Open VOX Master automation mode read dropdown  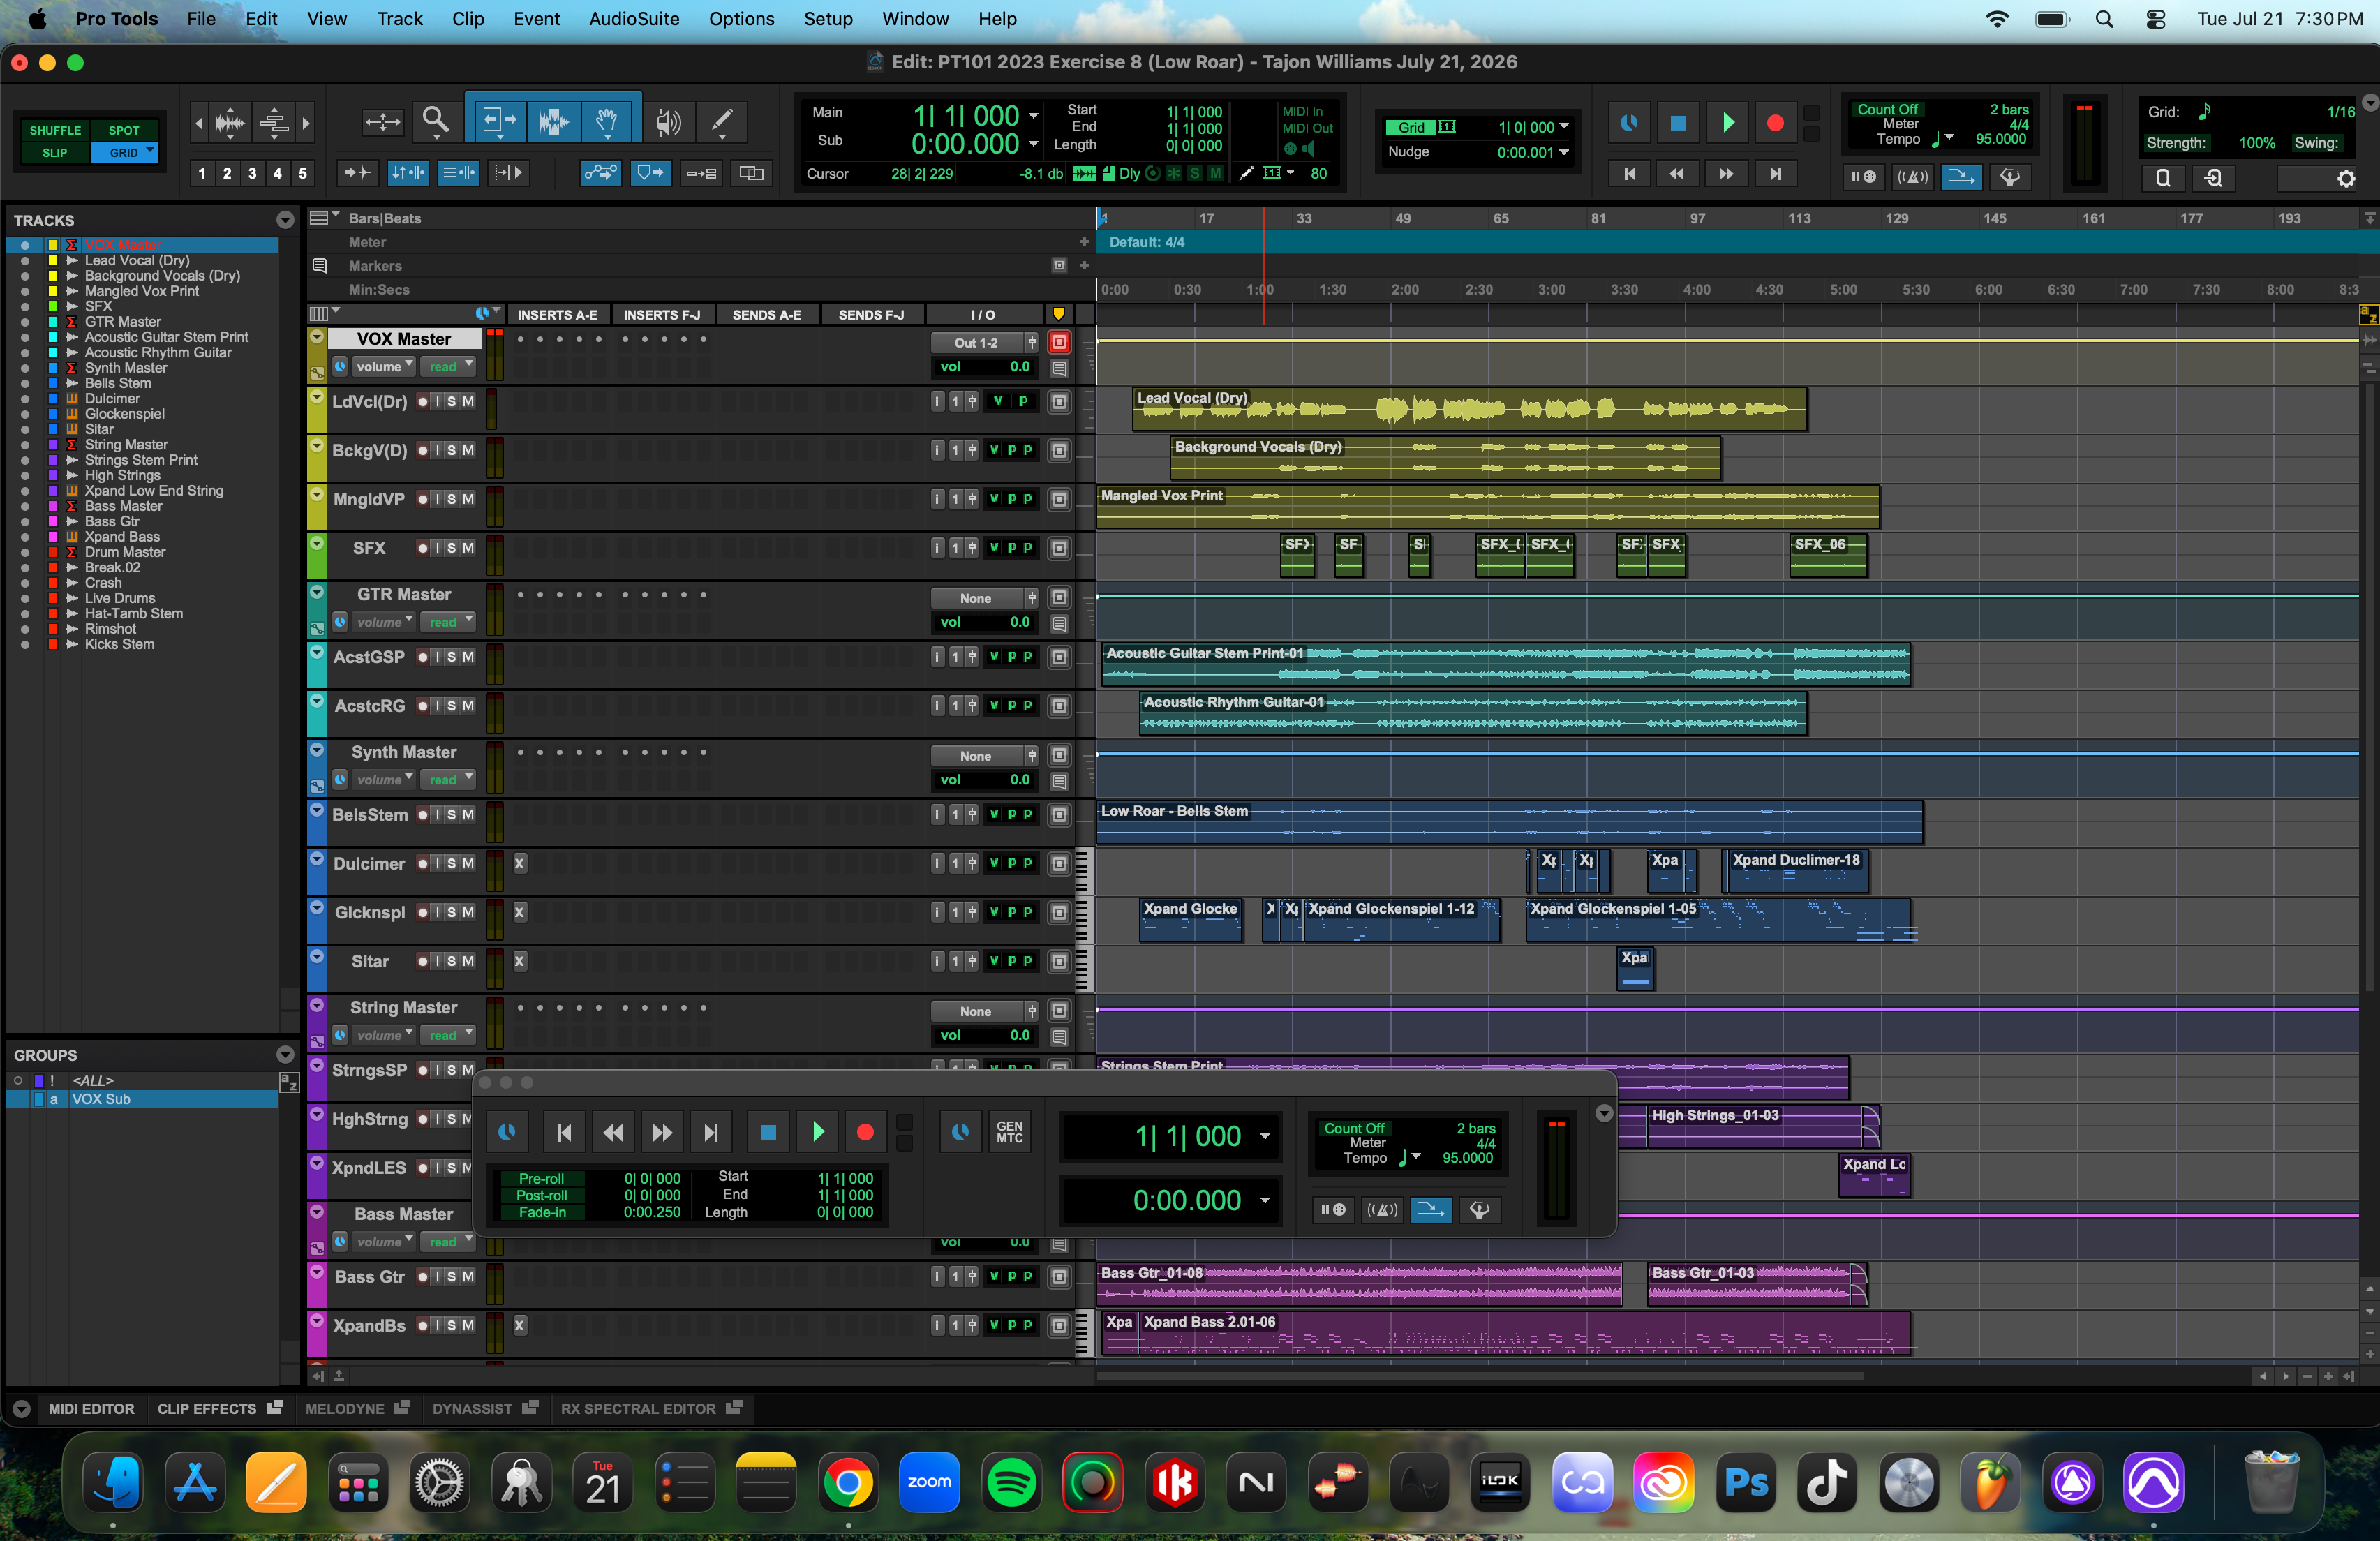[449, 366]
